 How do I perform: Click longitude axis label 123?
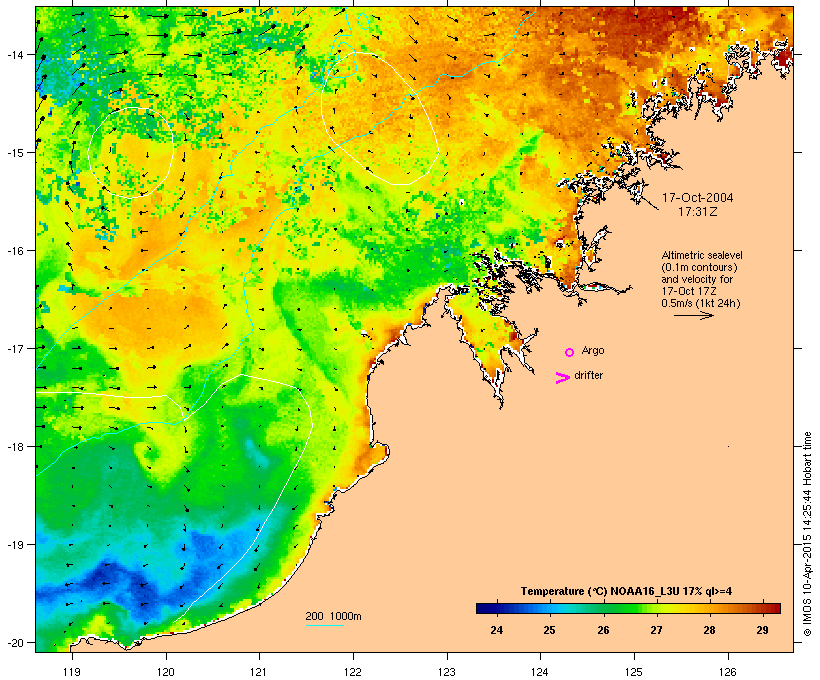(x=447, y=672)
